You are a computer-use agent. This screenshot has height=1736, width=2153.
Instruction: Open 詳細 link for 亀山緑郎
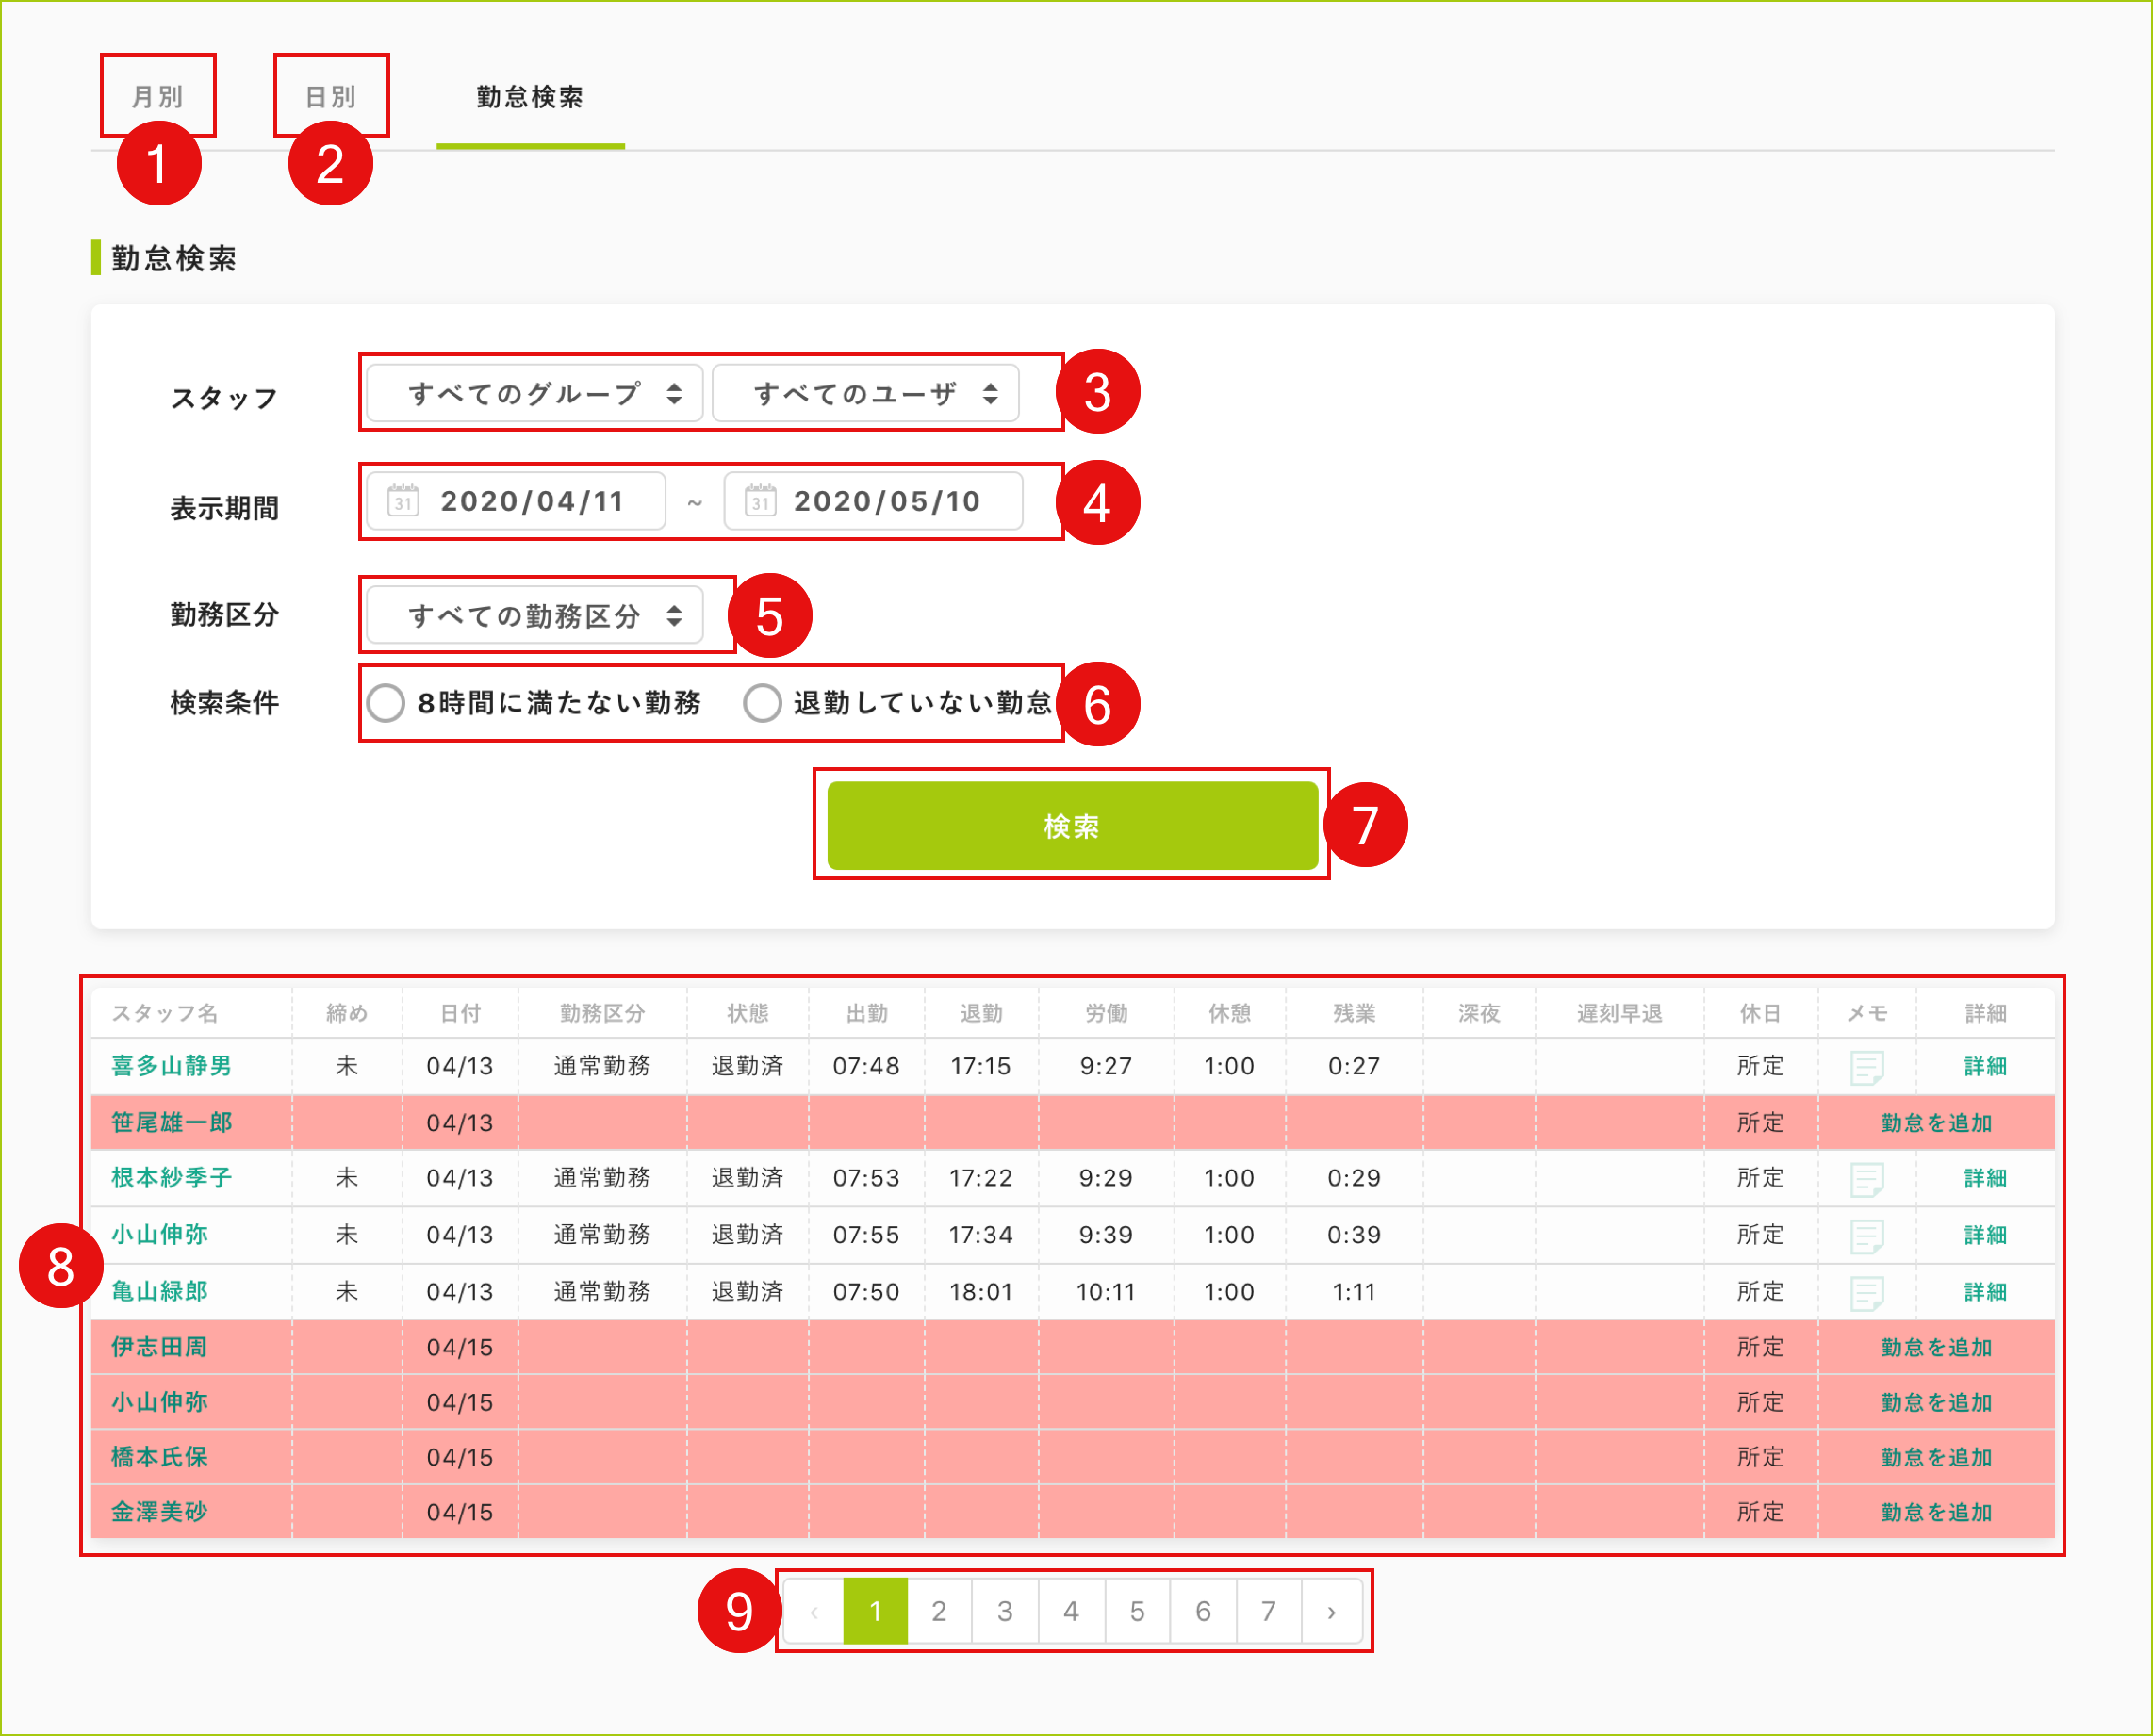[1985, 1292]
